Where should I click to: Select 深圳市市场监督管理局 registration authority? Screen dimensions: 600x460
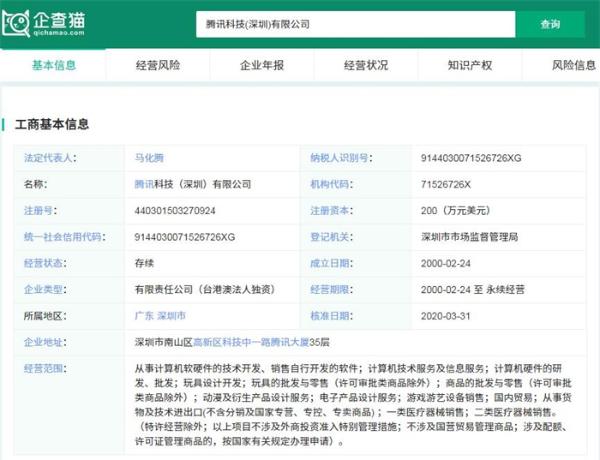470,237
